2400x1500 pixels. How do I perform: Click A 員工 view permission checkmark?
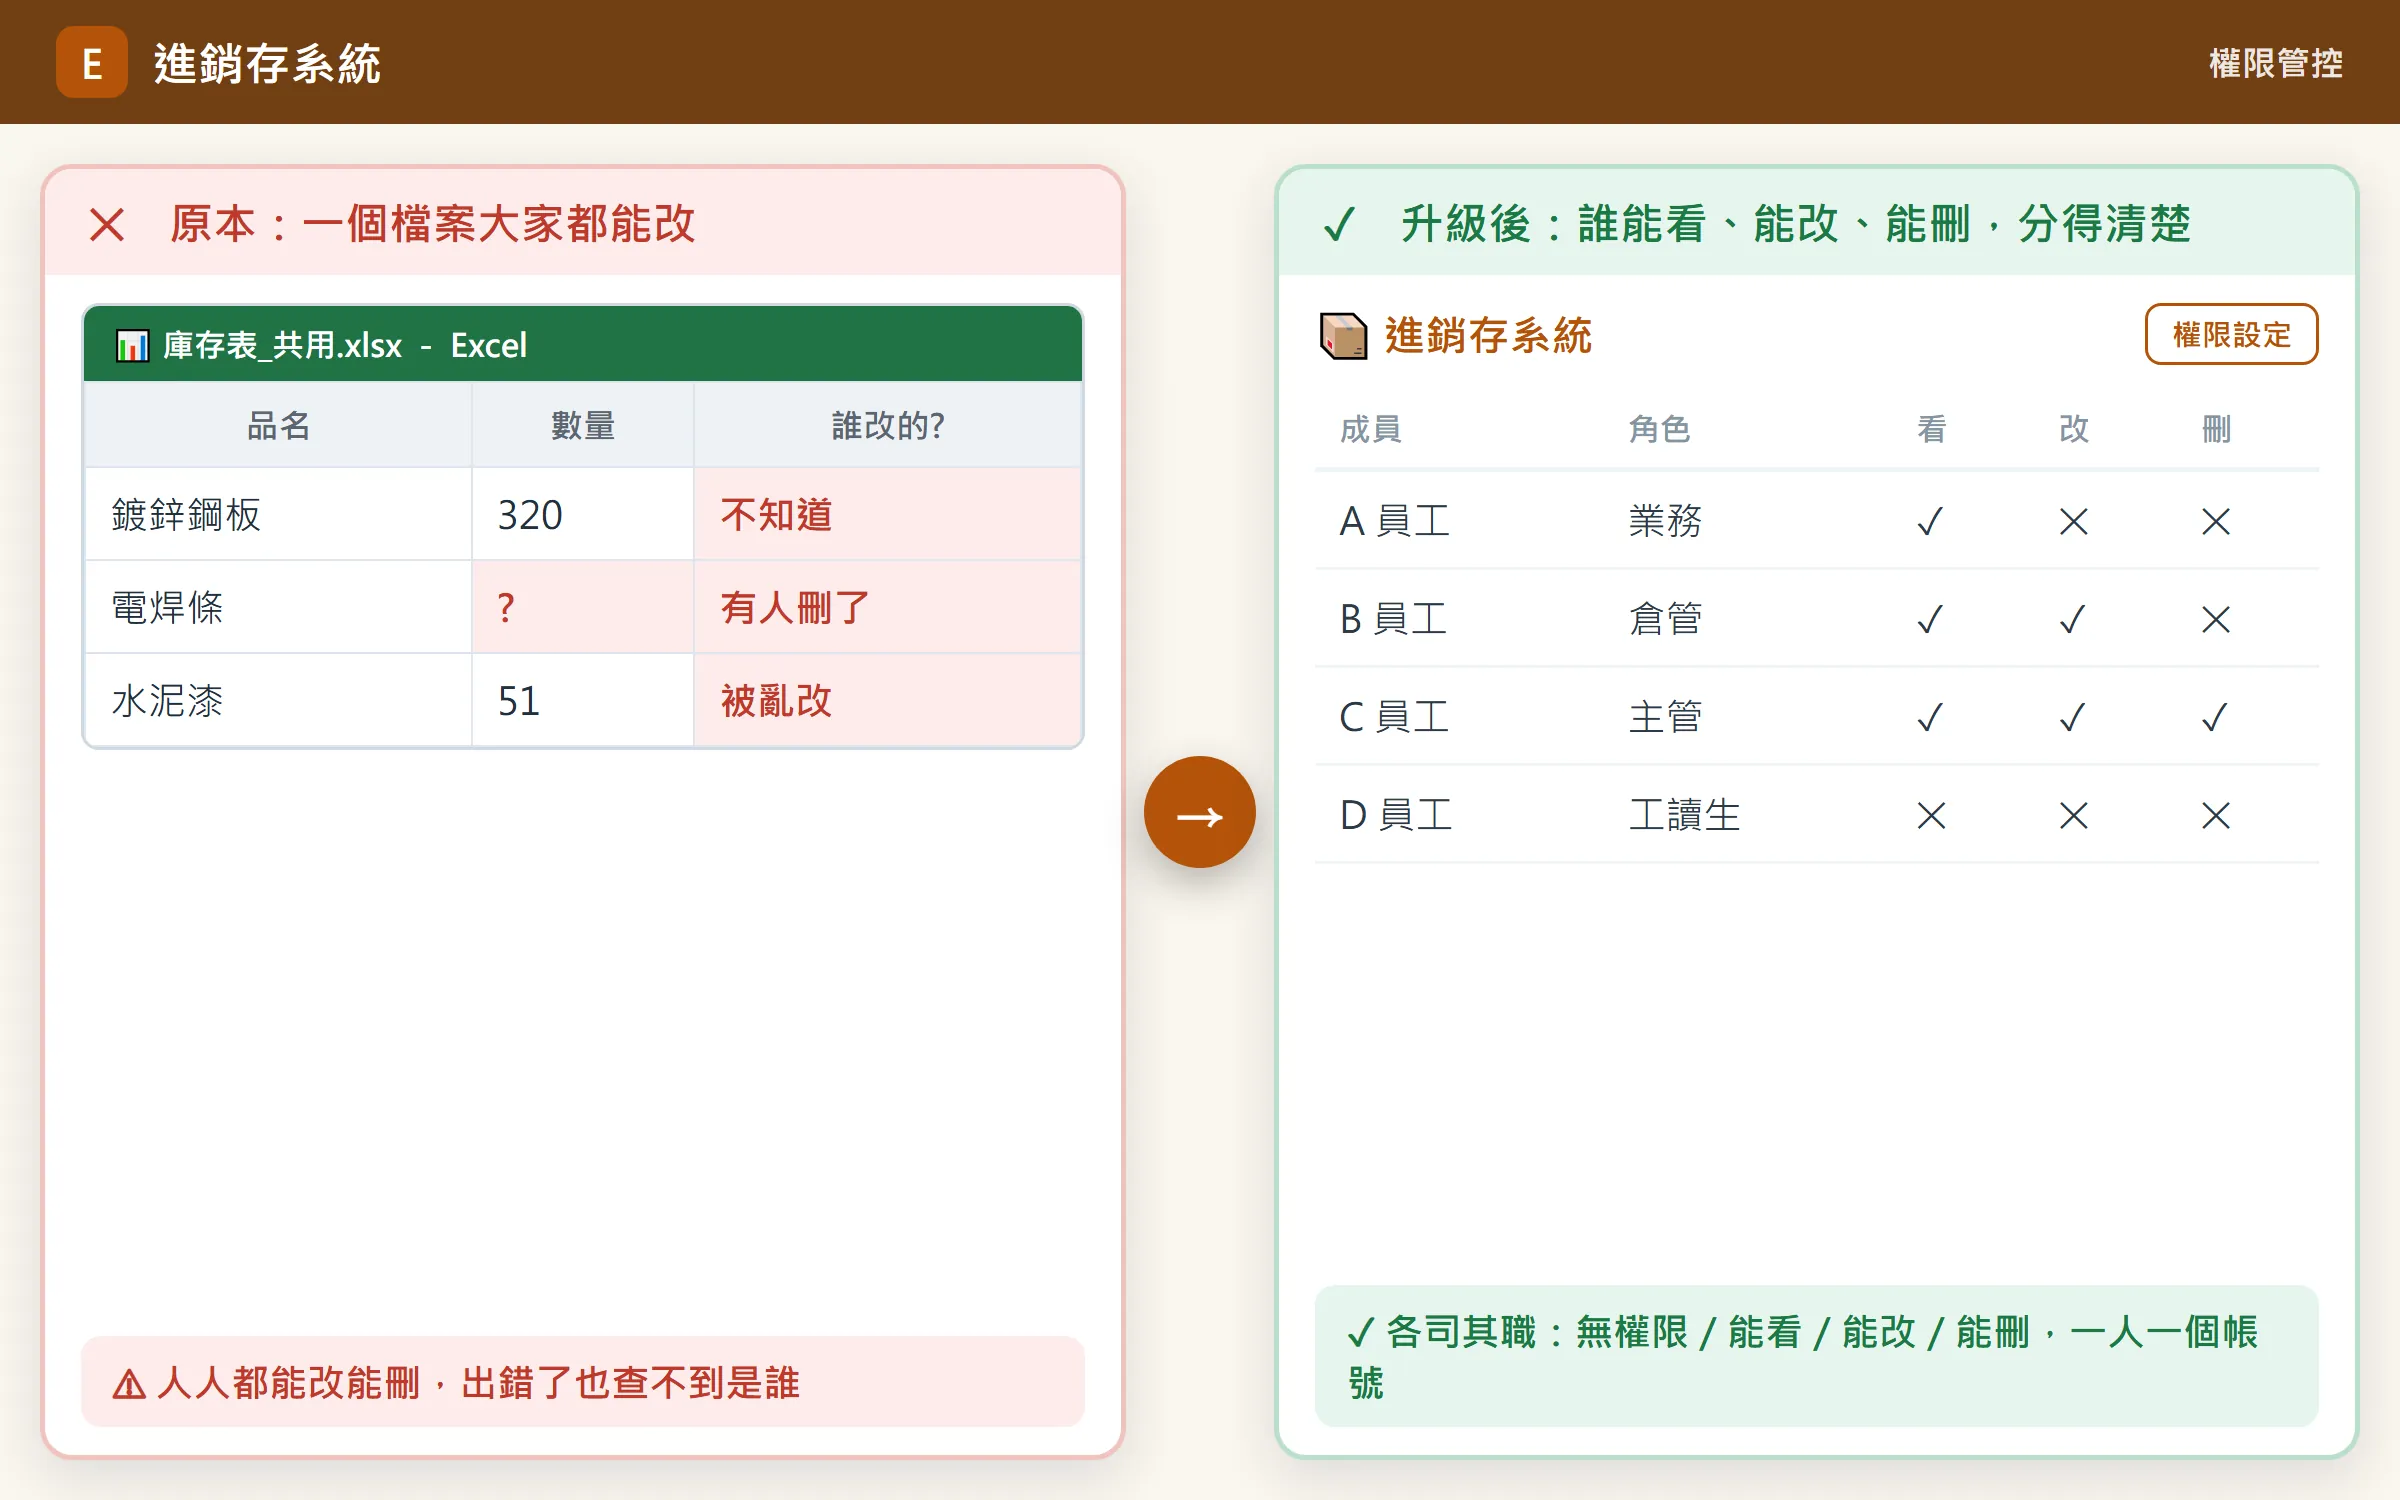(x=1931, y=521)
